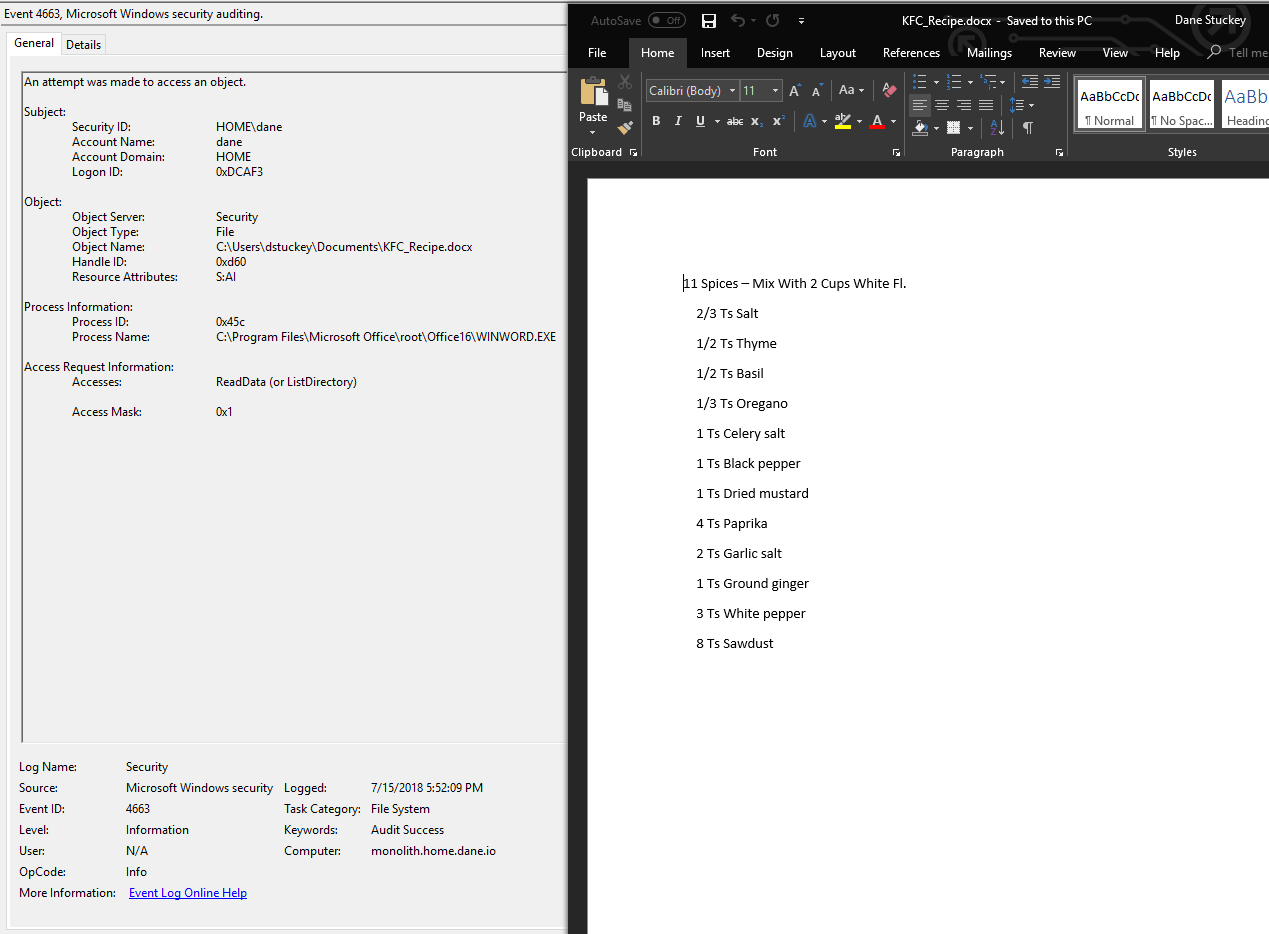Apply the yellow text highlight color
This screenshot has width=1269, height=934.
[x=843, y=121]
